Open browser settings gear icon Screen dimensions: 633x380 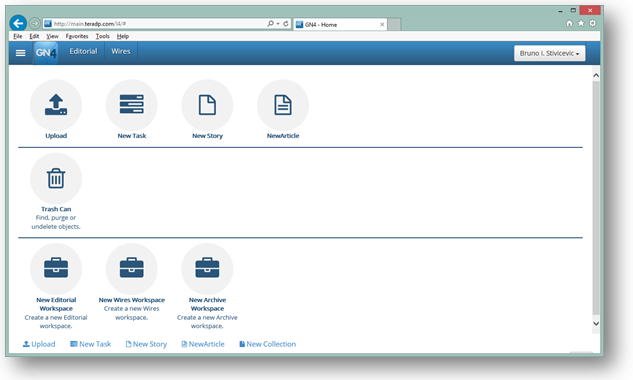[x=593, y=23]
